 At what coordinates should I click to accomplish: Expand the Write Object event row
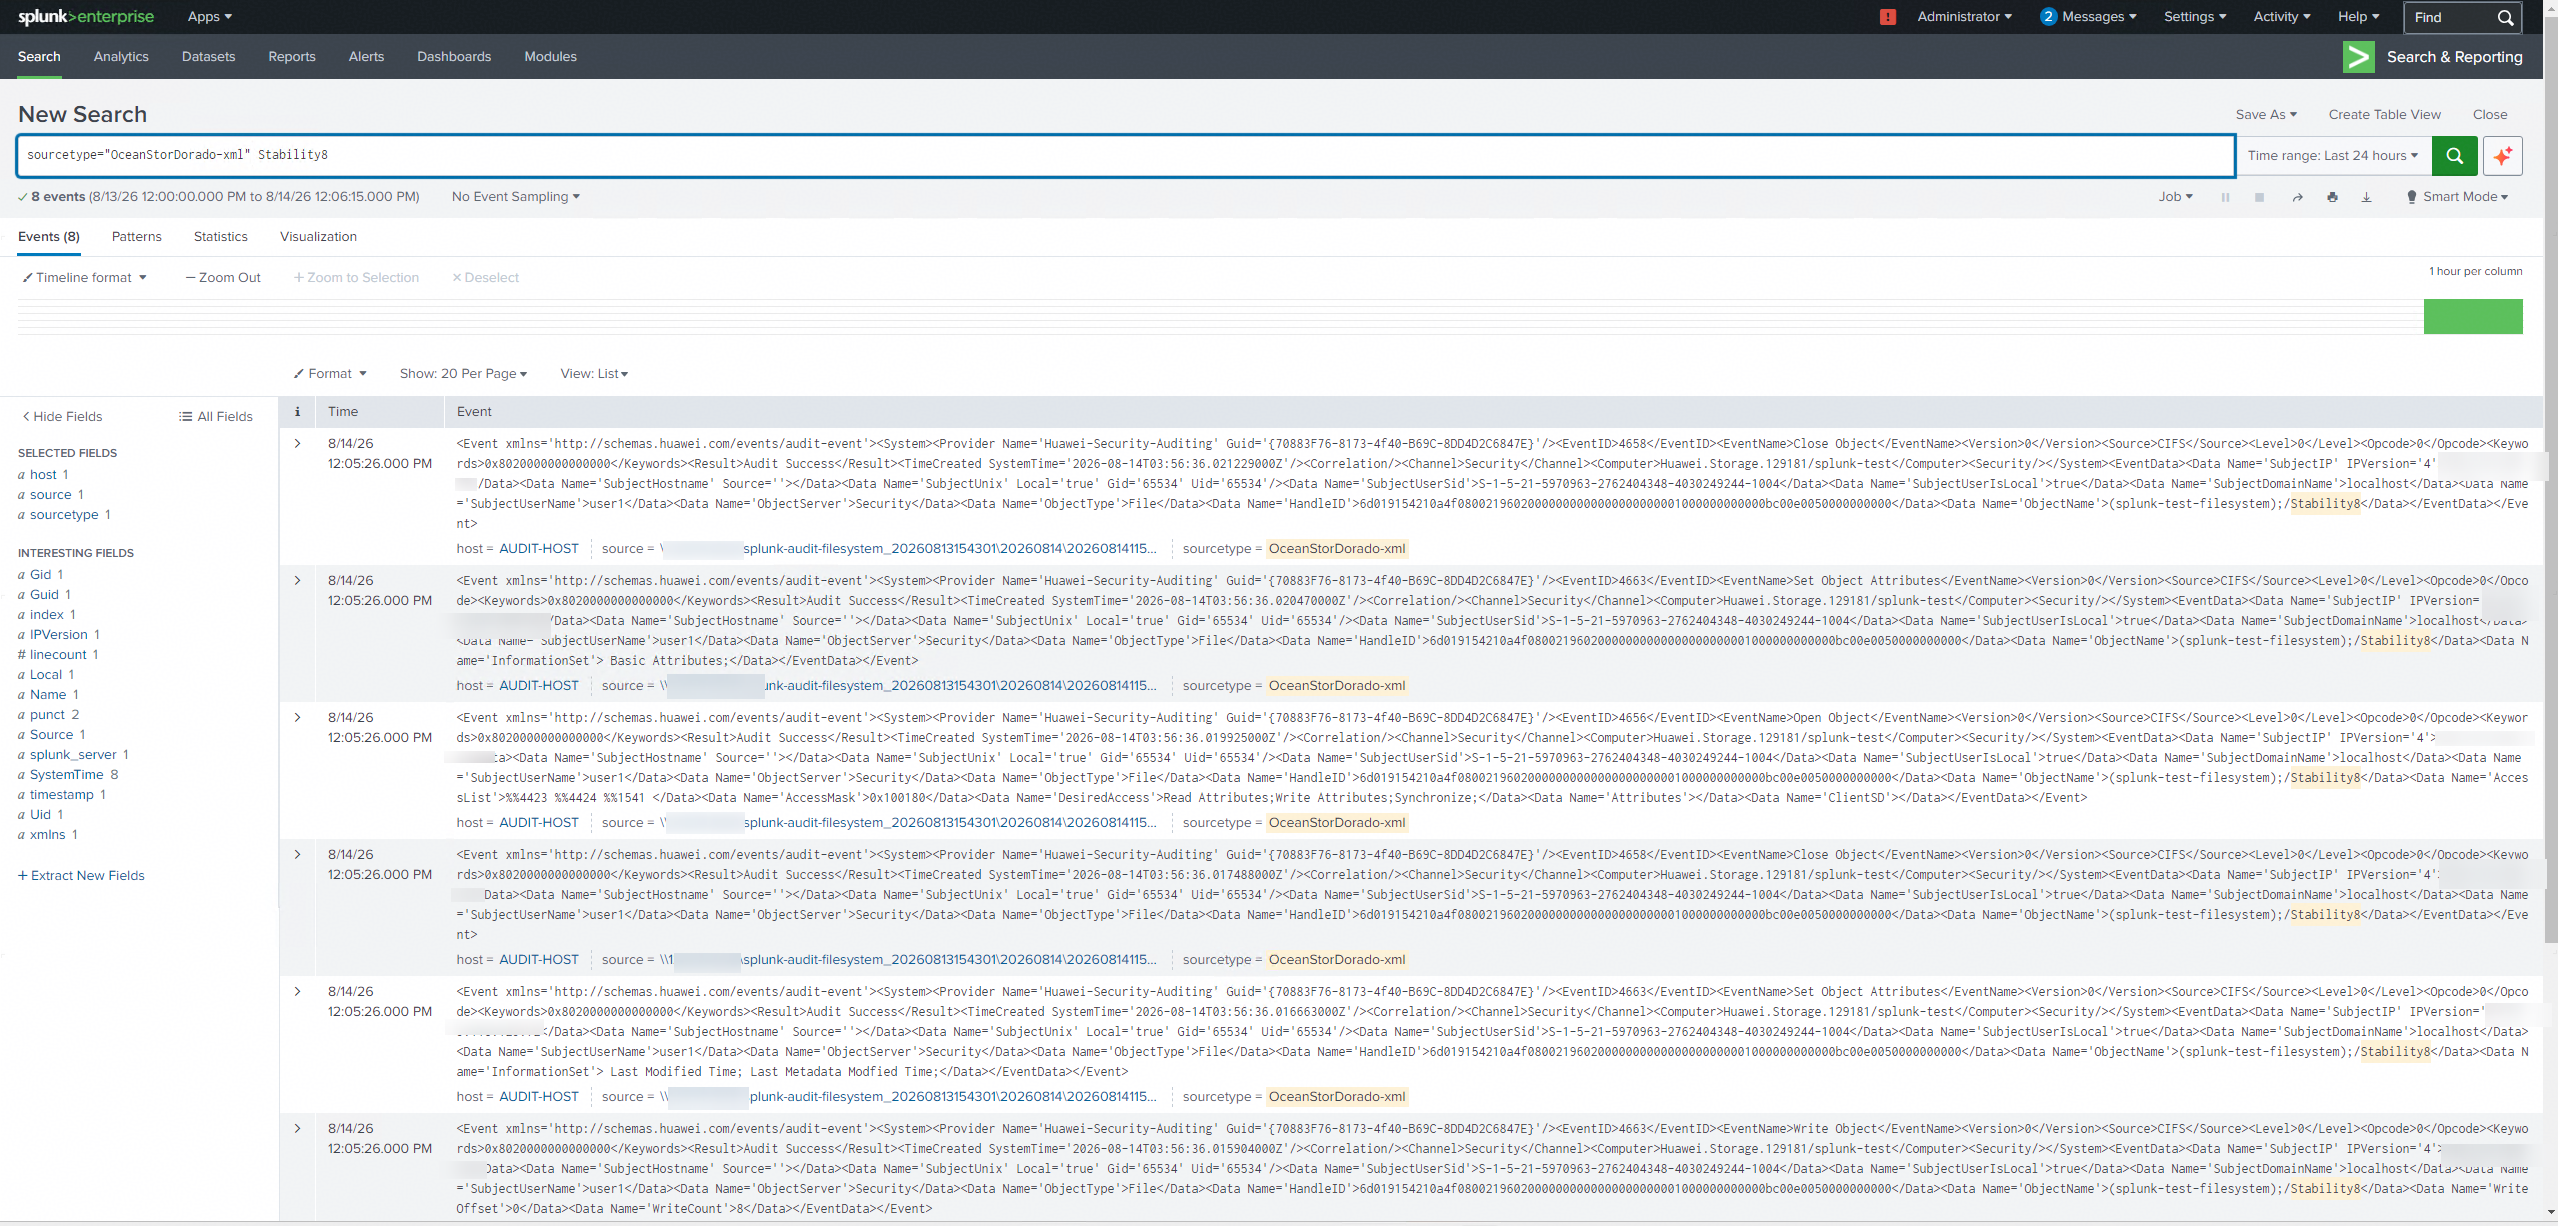click(x=297, y=1129)
